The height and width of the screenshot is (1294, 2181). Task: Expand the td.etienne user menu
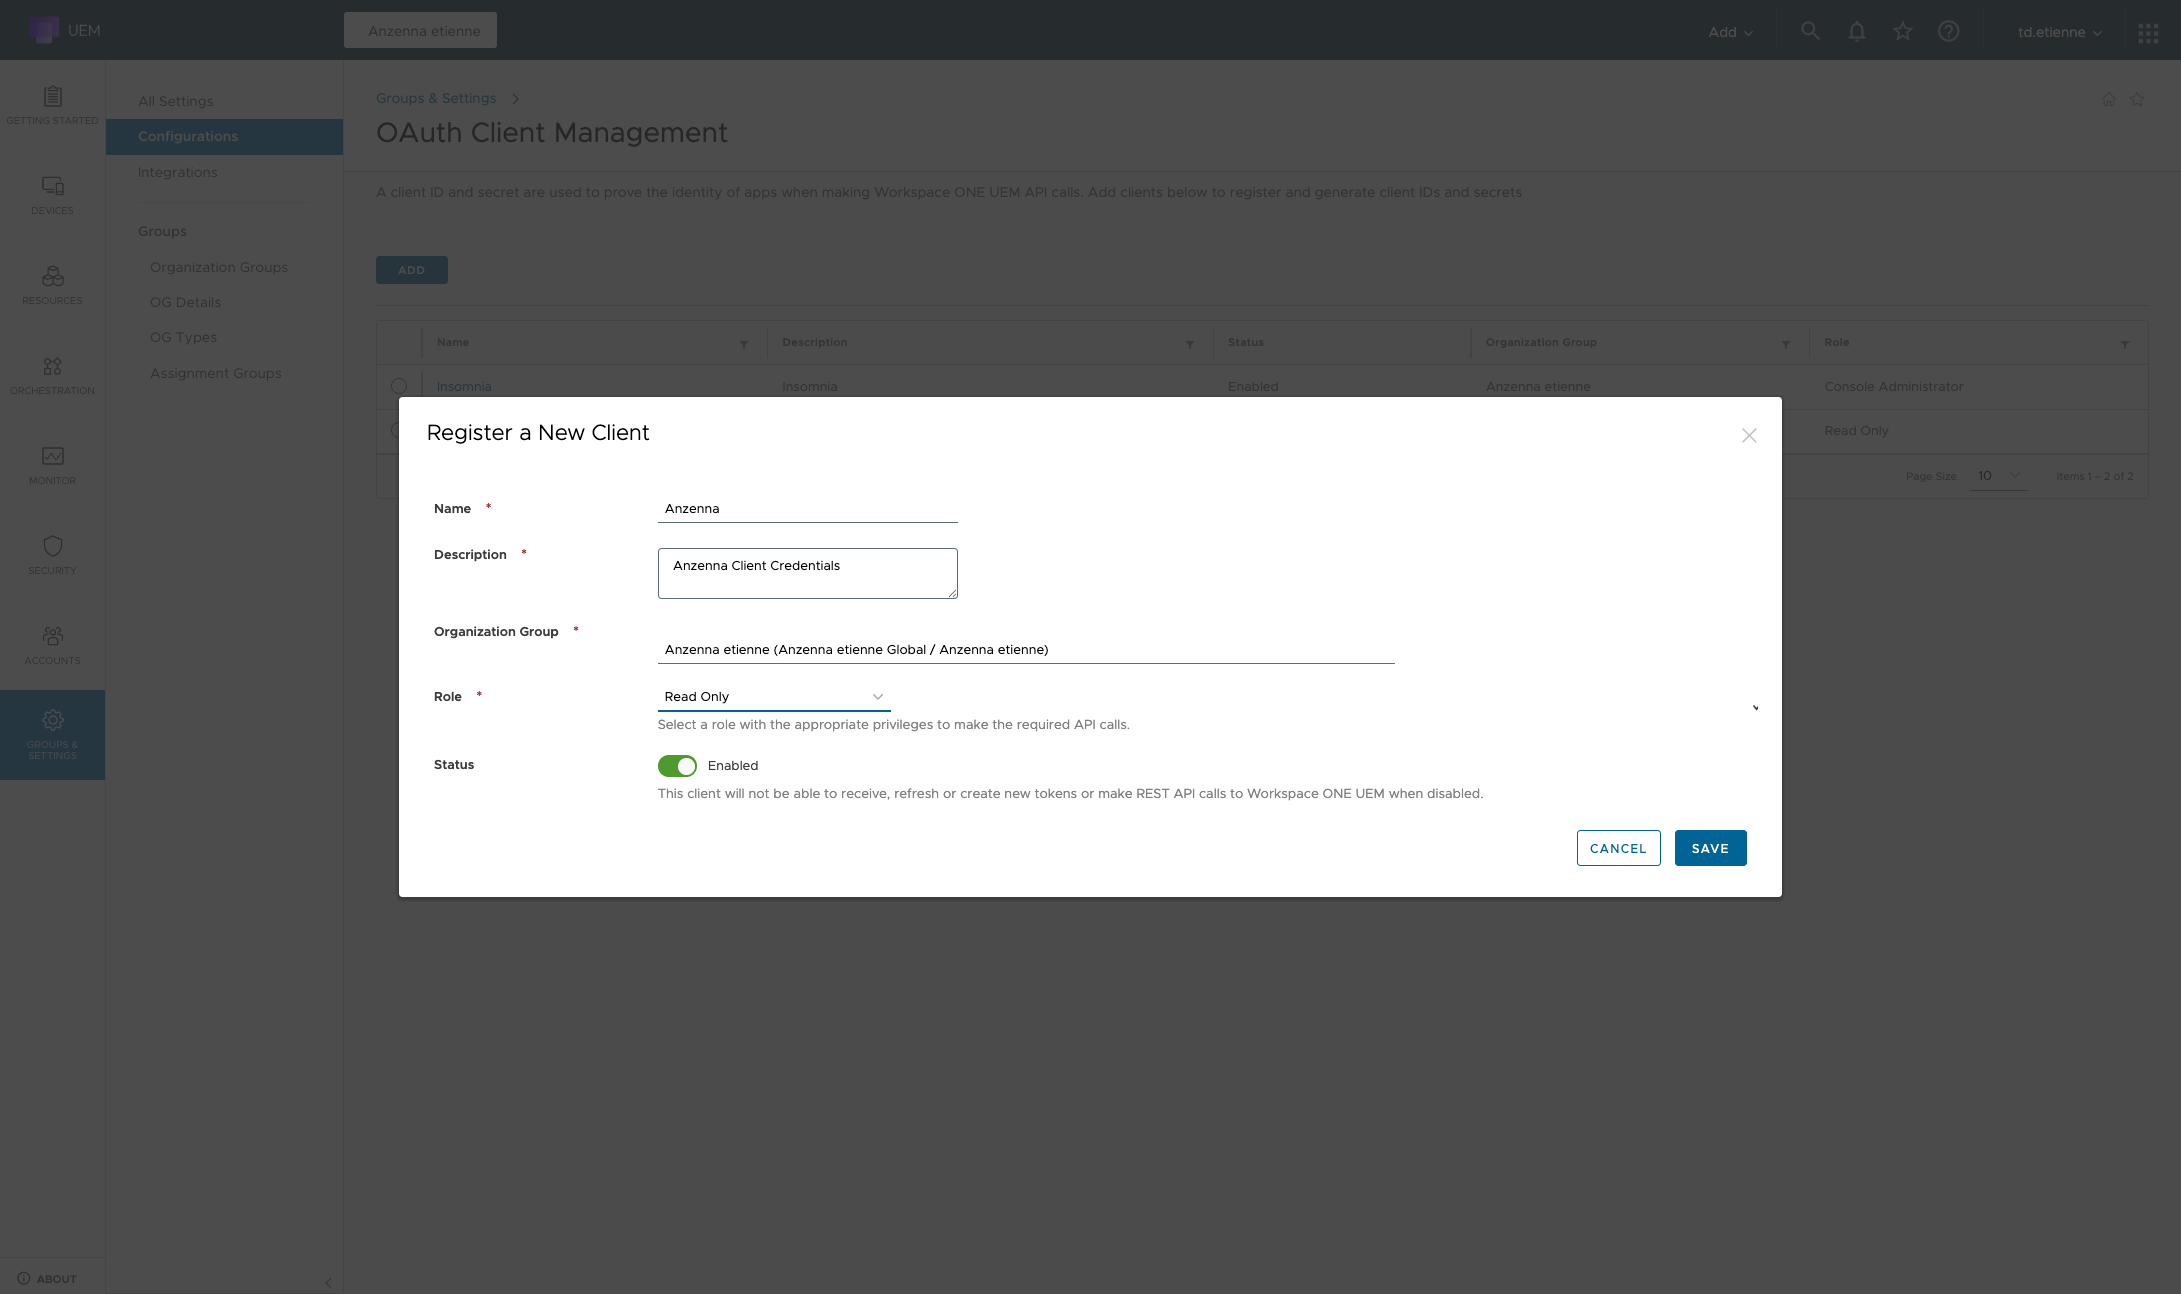coord(2059,32)
